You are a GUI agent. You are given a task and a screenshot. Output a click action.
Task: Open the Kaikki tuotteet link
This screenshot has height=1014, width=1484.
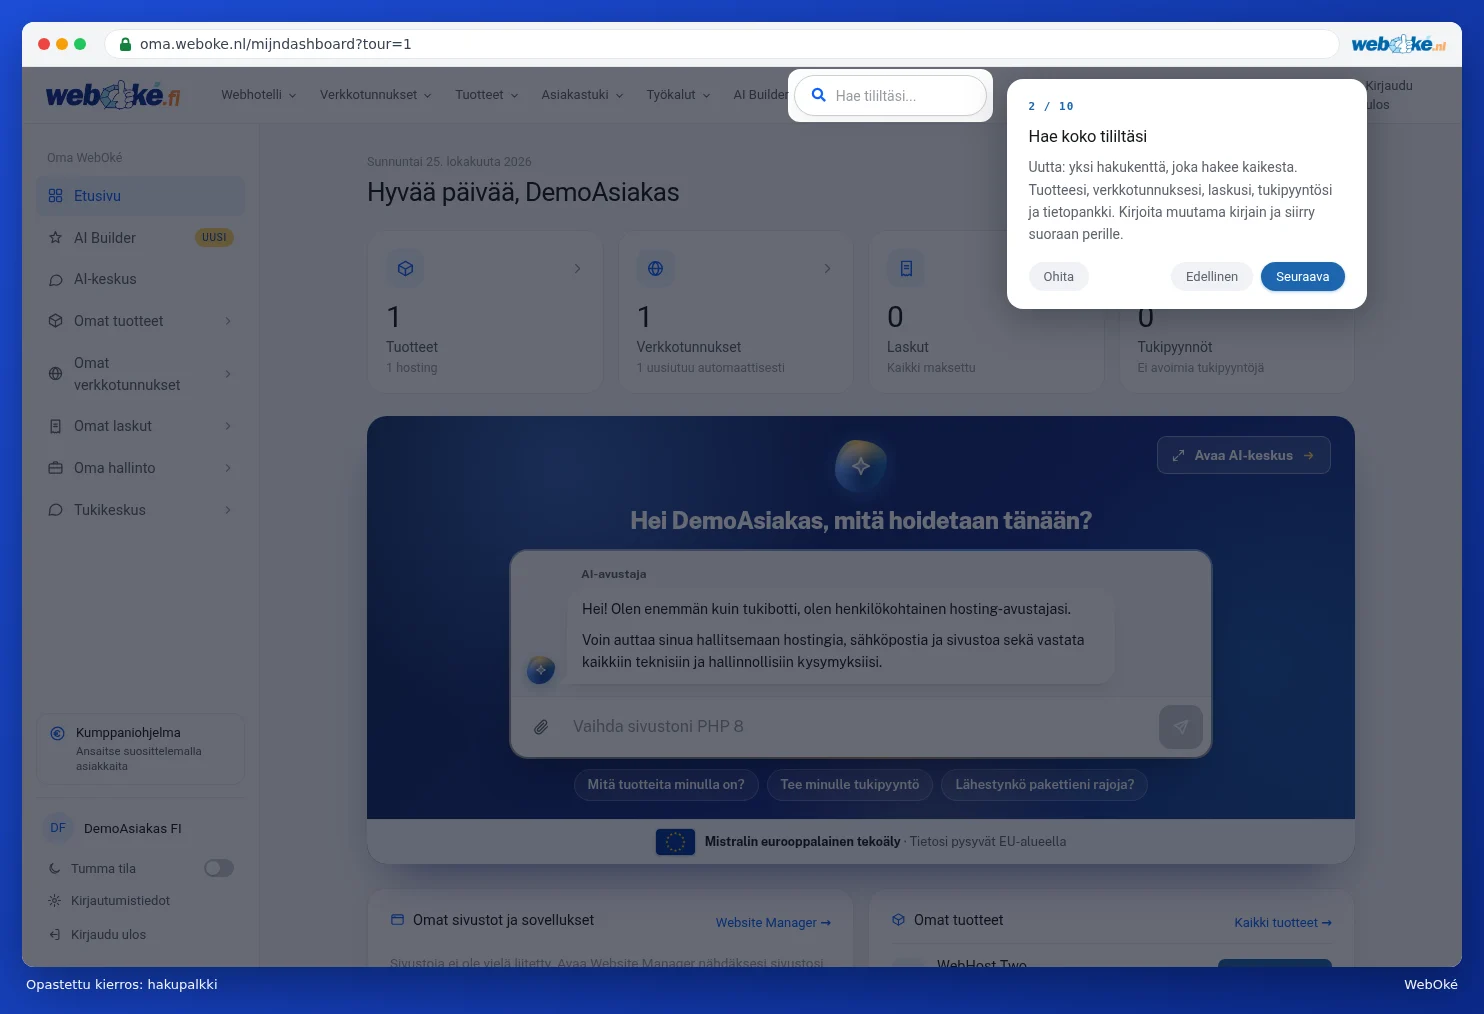[1283, 923]
